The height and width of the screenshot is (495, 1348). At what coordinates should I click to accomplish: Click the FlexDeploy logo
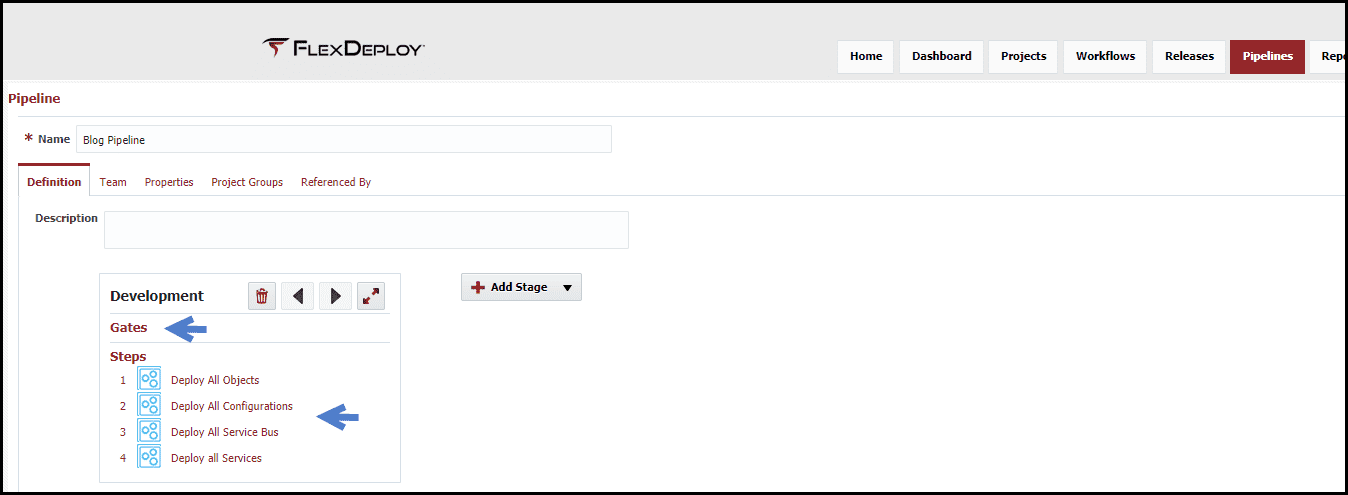coord(343,48)
